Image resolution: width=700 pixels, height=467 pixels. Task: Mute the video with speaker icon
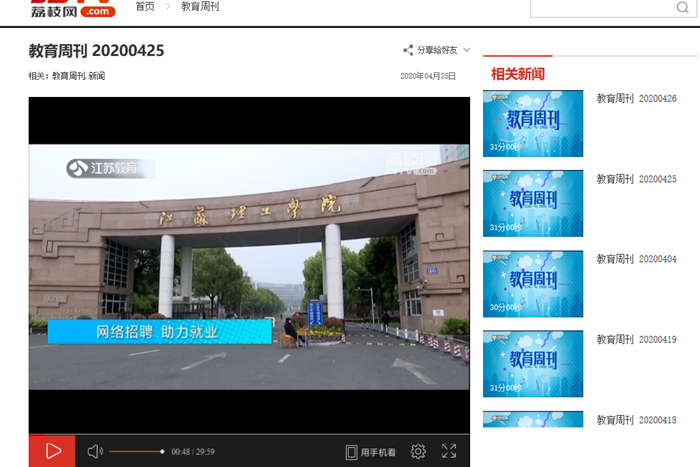click(95, 452)
